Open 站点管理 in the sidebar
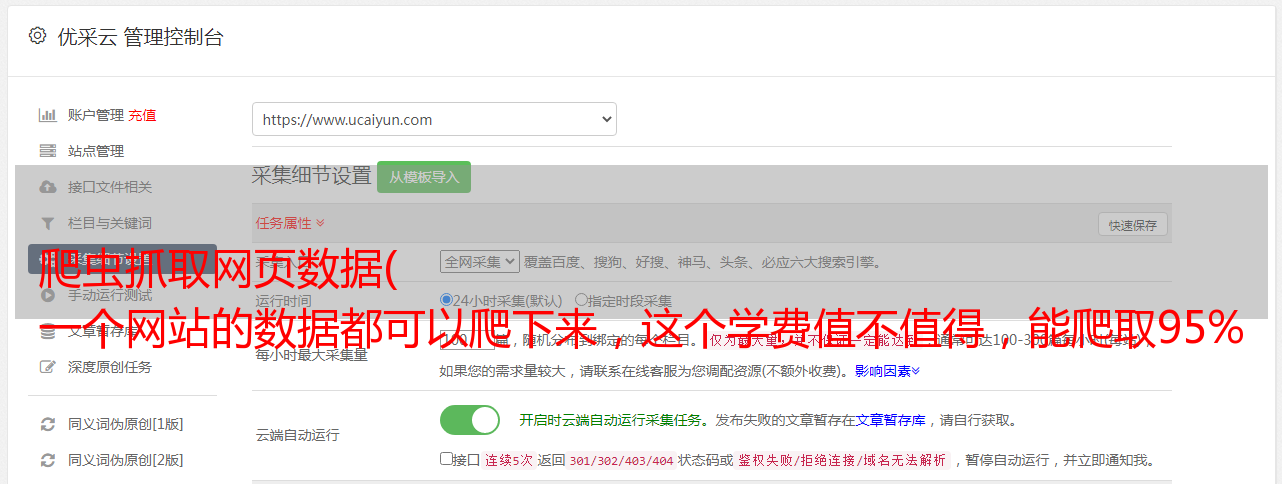 point(96,151)
